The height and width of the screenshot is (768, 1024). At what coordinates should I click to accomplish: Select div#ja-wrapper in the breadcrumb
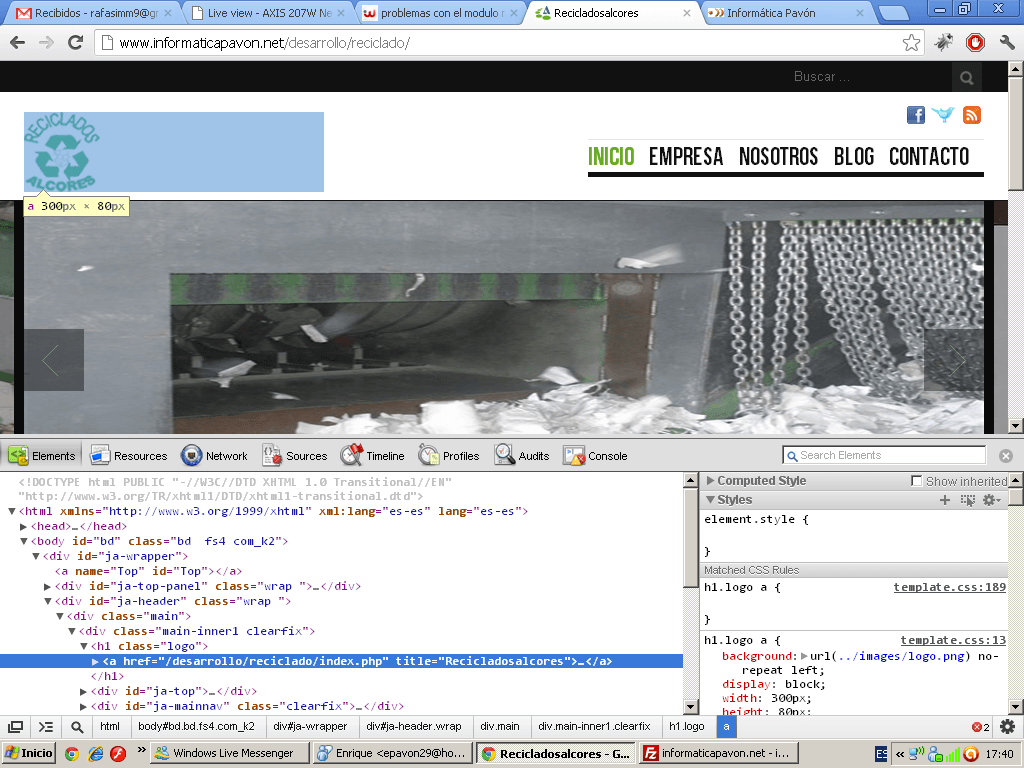[x=310, y=726]
